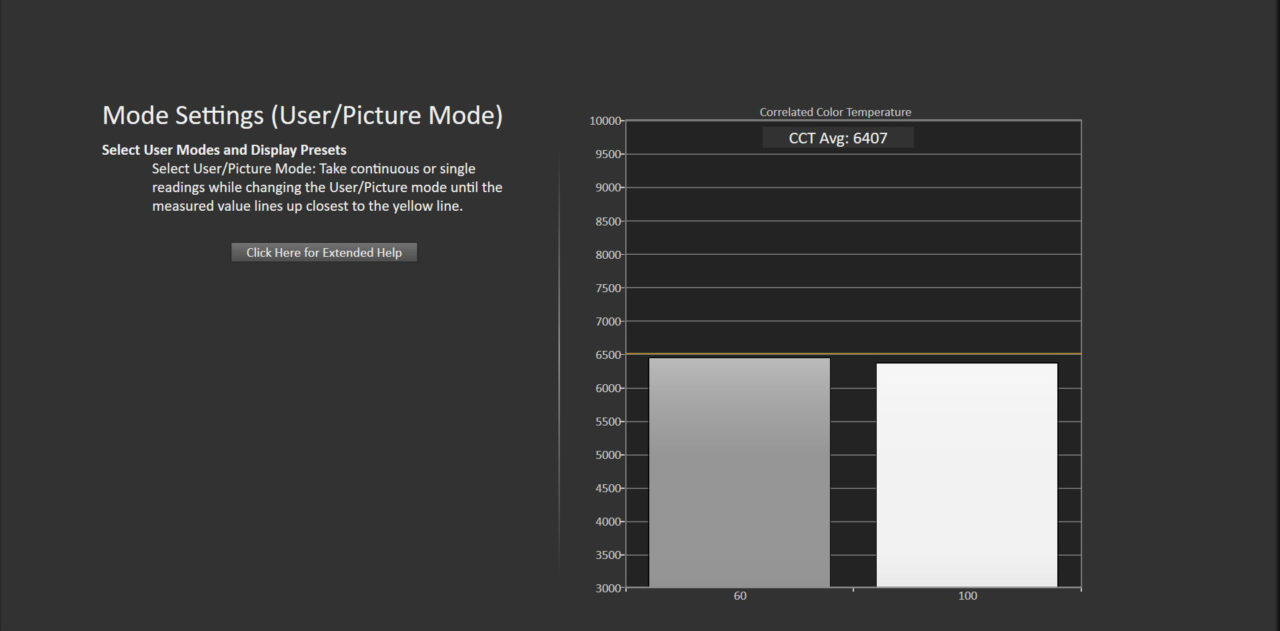The height and width of the screenshot is (631, 1280).
Task: Click the 10000 label on y-axis
Action: 606,121
